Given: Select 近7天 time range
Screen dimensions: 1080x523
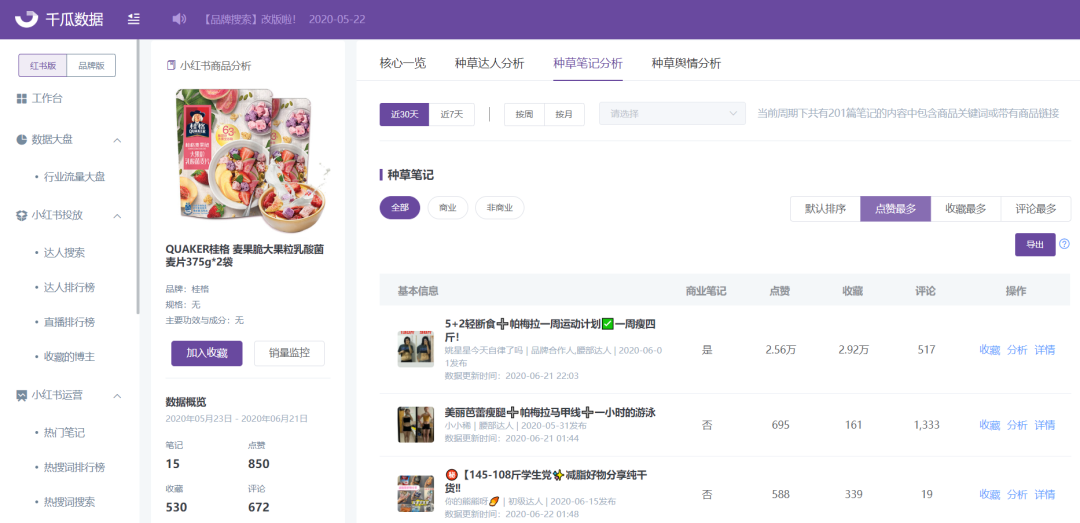Looking at the screenshot, I should point(452,114).
